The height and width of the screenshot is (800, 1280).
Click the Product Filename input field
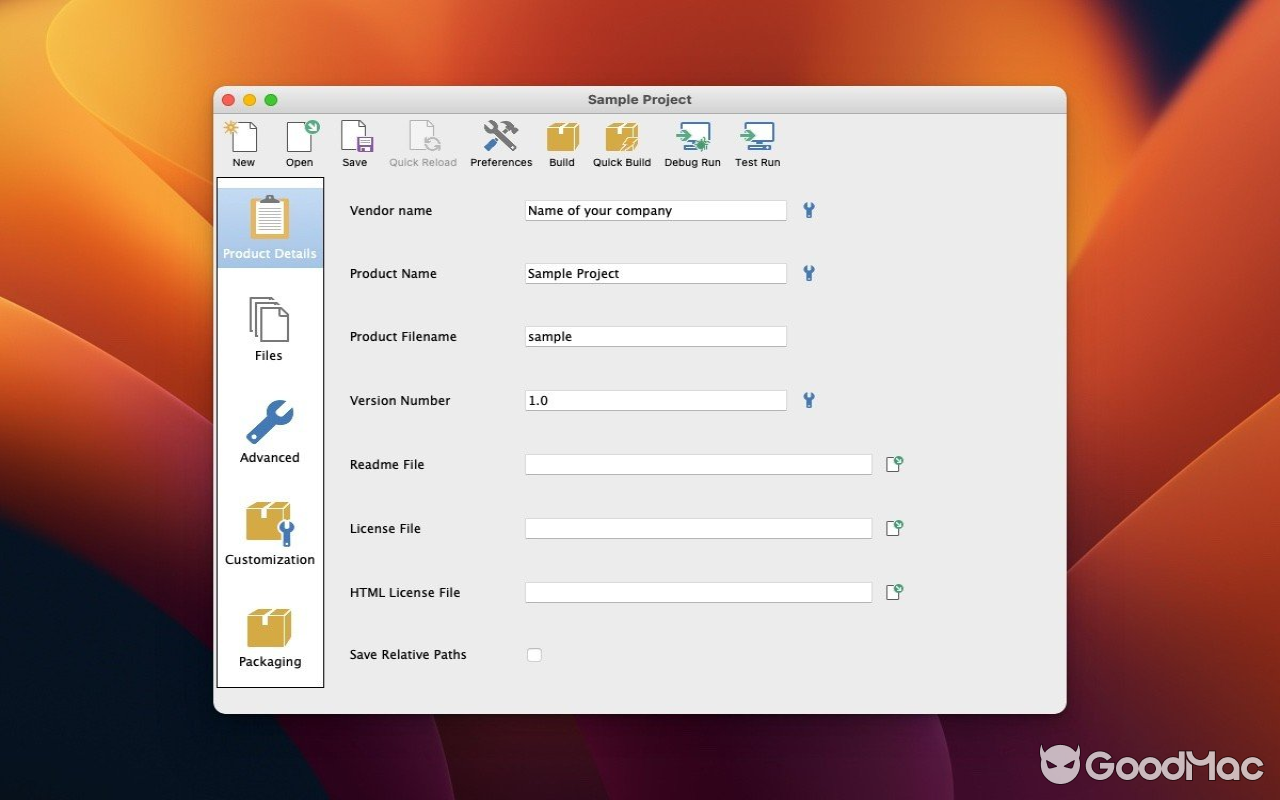(655, 336)
